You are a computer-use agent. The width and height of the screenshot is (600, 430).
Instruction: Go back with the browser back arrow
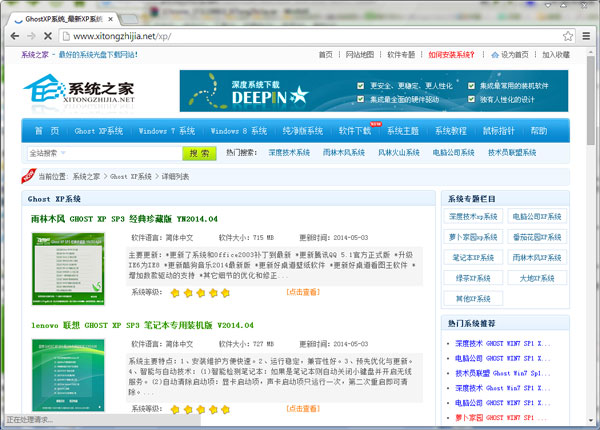[x=15, y=36]
